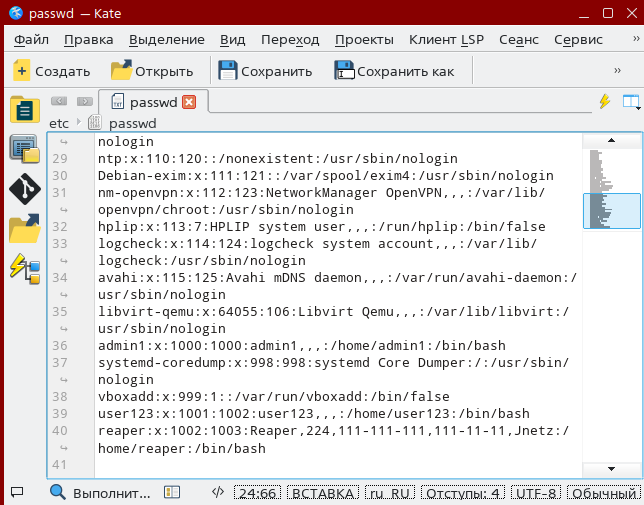644x505 pixels.
Task: Click the Выполнит... search button
Action: click(100, 492)
